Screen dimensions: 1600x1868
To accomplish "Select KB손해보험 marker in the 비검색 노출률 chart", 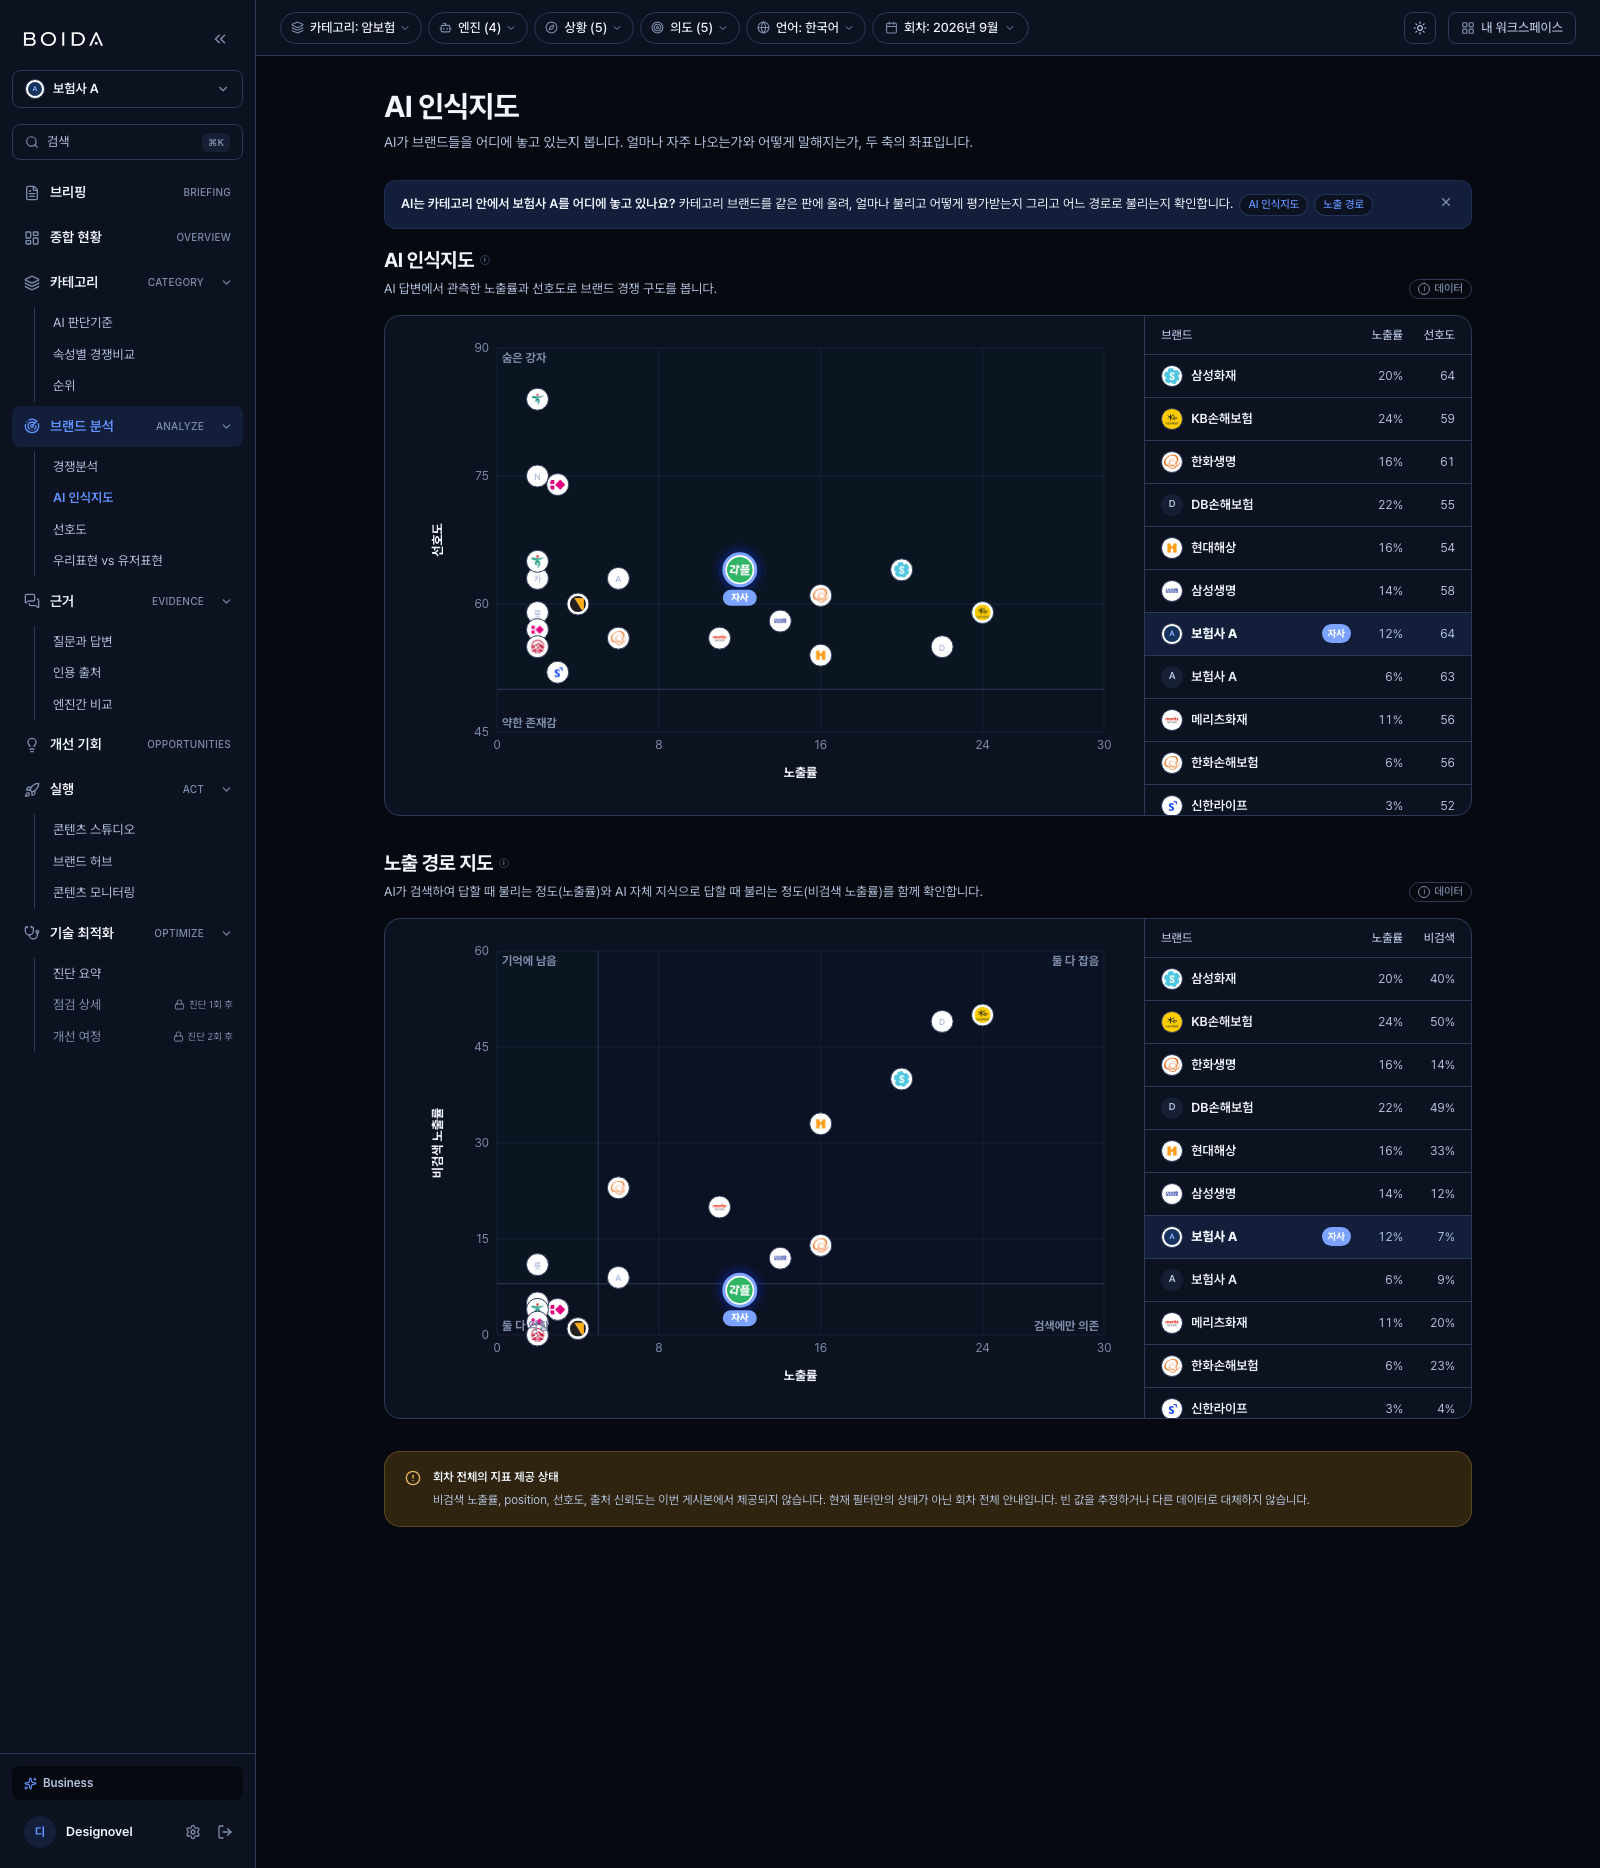I will point(982,1015).
